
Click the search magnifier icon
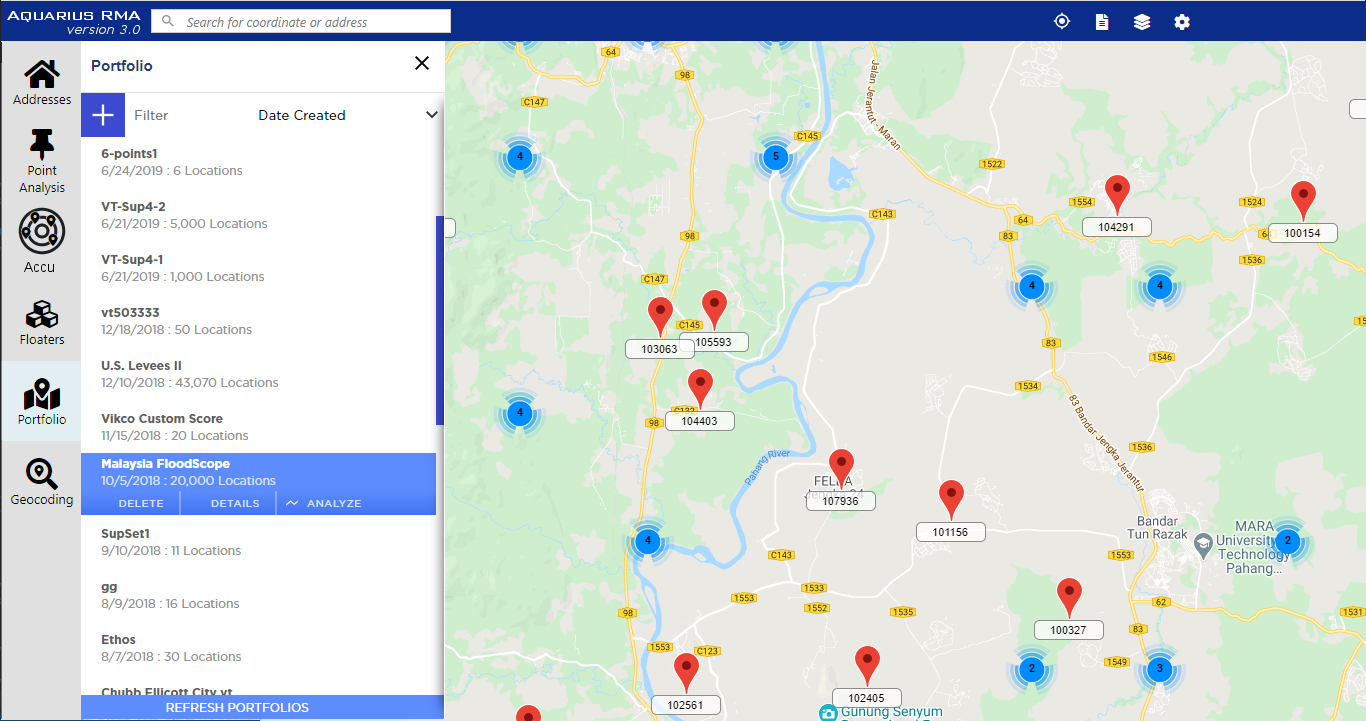169,21
